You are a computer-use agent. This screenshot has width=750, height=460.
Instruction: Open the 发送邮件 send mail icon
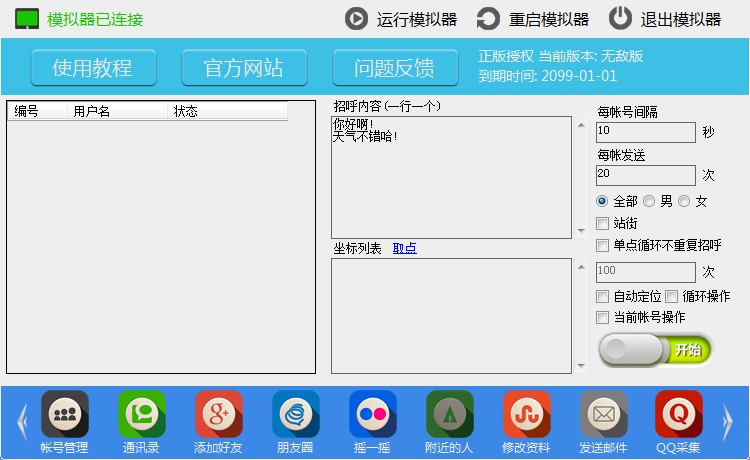point(604,414)
